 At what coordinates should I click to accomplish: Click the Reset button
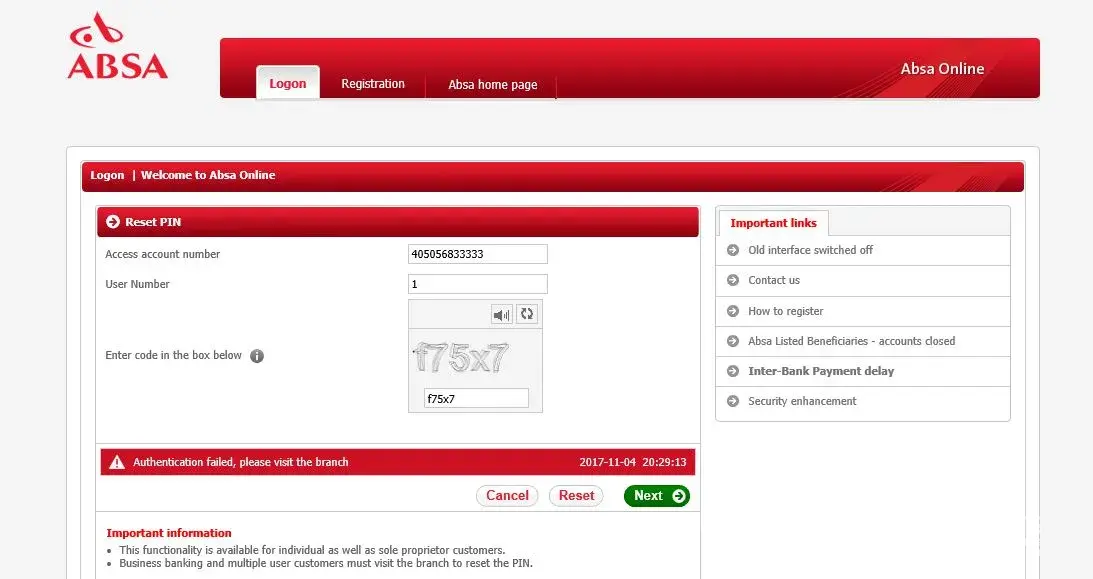point(576,495)
